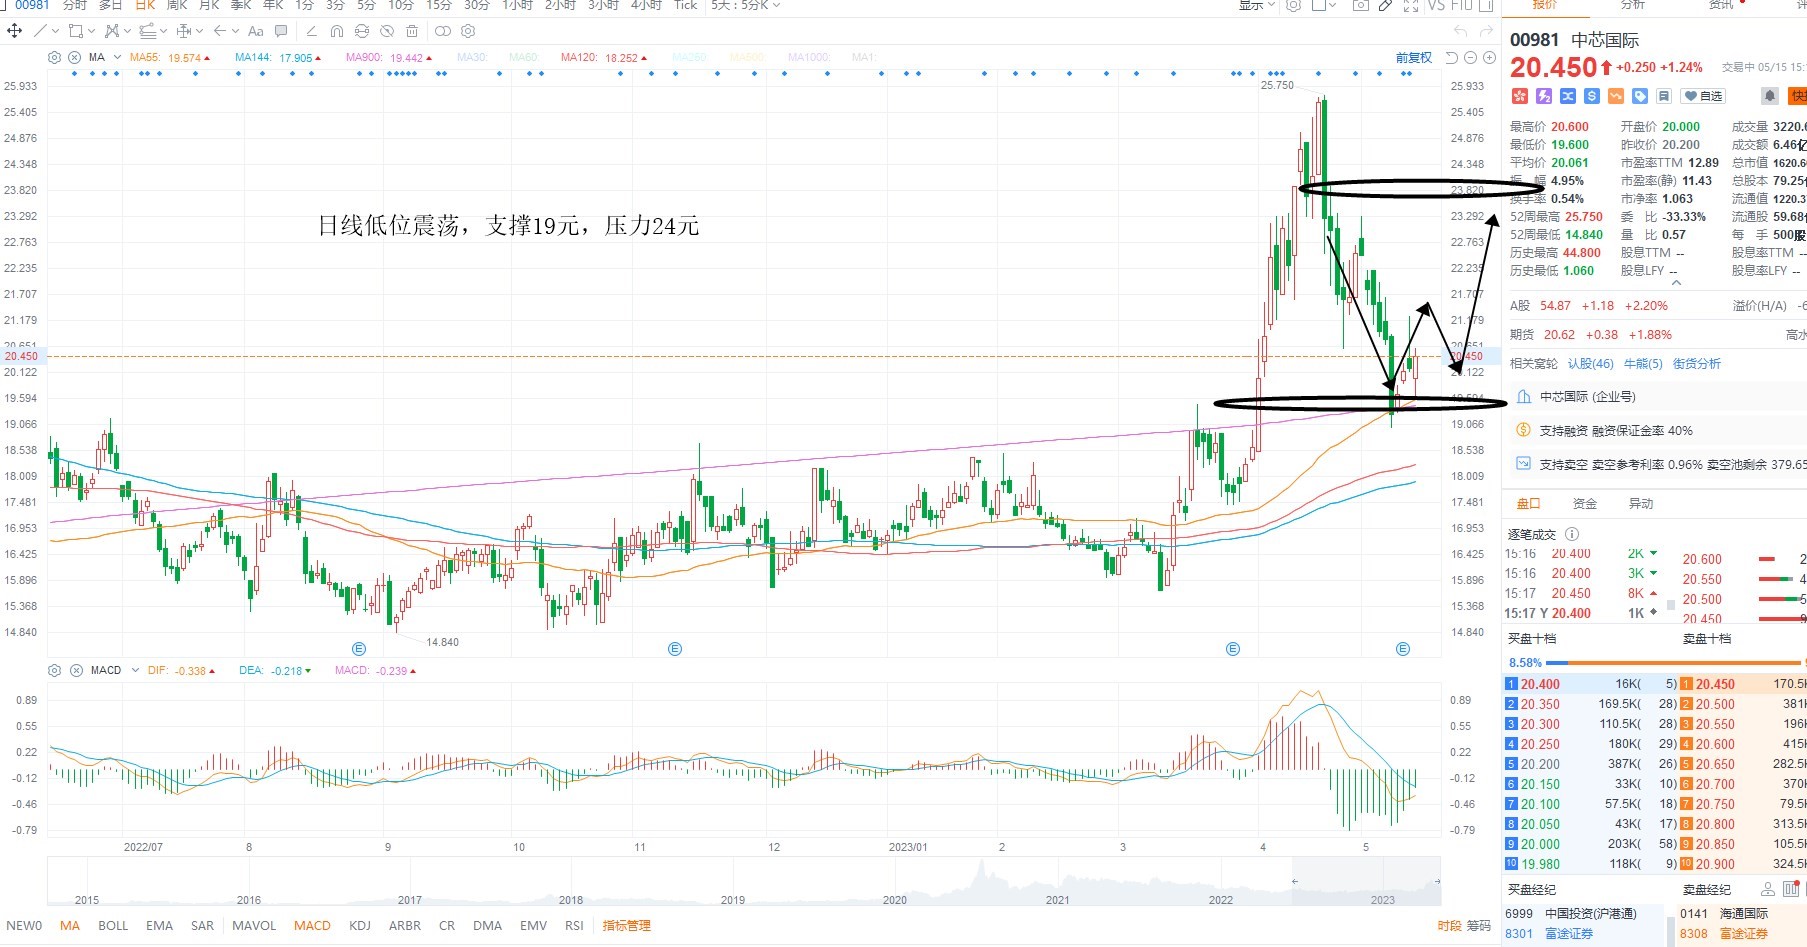Click the blue dollar sign badge icon
The width and height of the screenshot is (1807, 947).
click(x=1592, y=96)
